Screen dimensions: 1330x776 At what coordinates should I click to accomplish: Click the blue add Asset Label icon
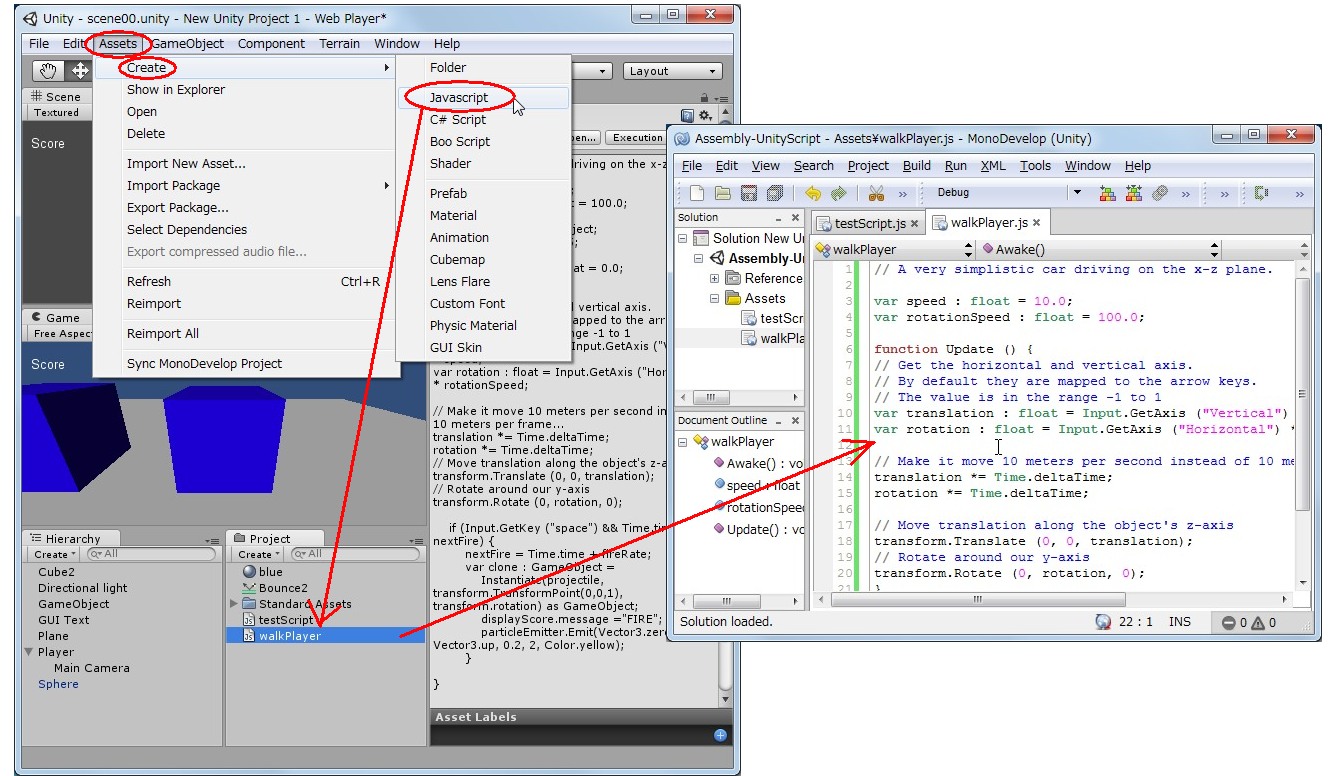719,736
